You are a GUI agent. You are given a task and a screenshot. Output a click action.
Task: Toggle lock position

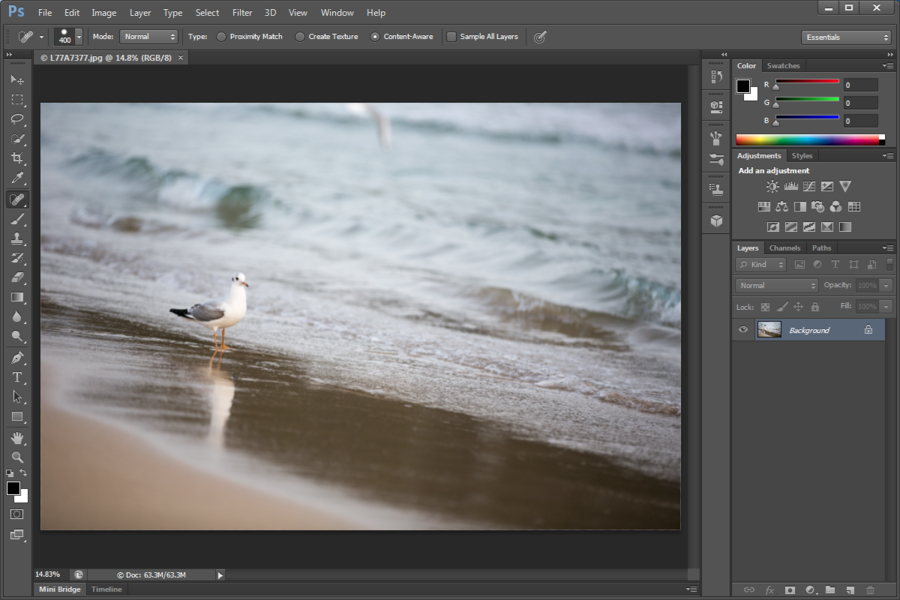[798, 307]
